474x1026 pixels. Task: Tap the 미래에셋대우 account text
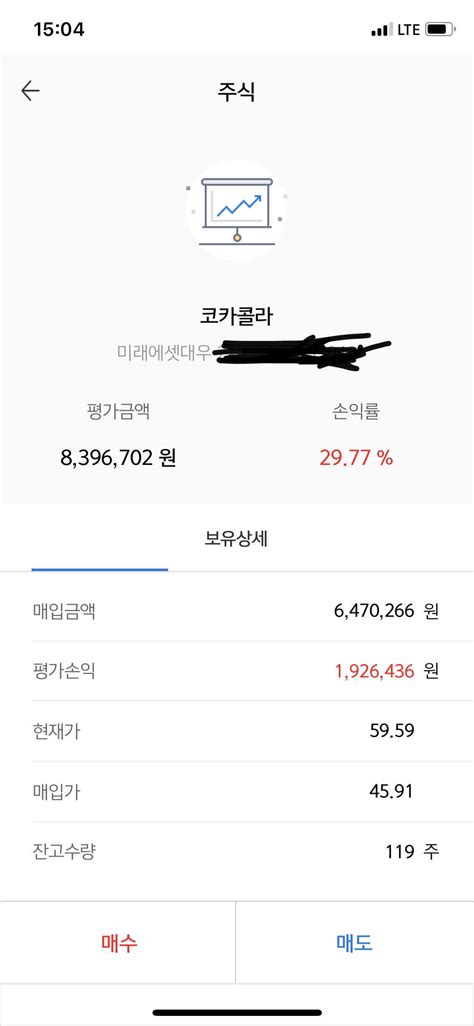point(164,353)
